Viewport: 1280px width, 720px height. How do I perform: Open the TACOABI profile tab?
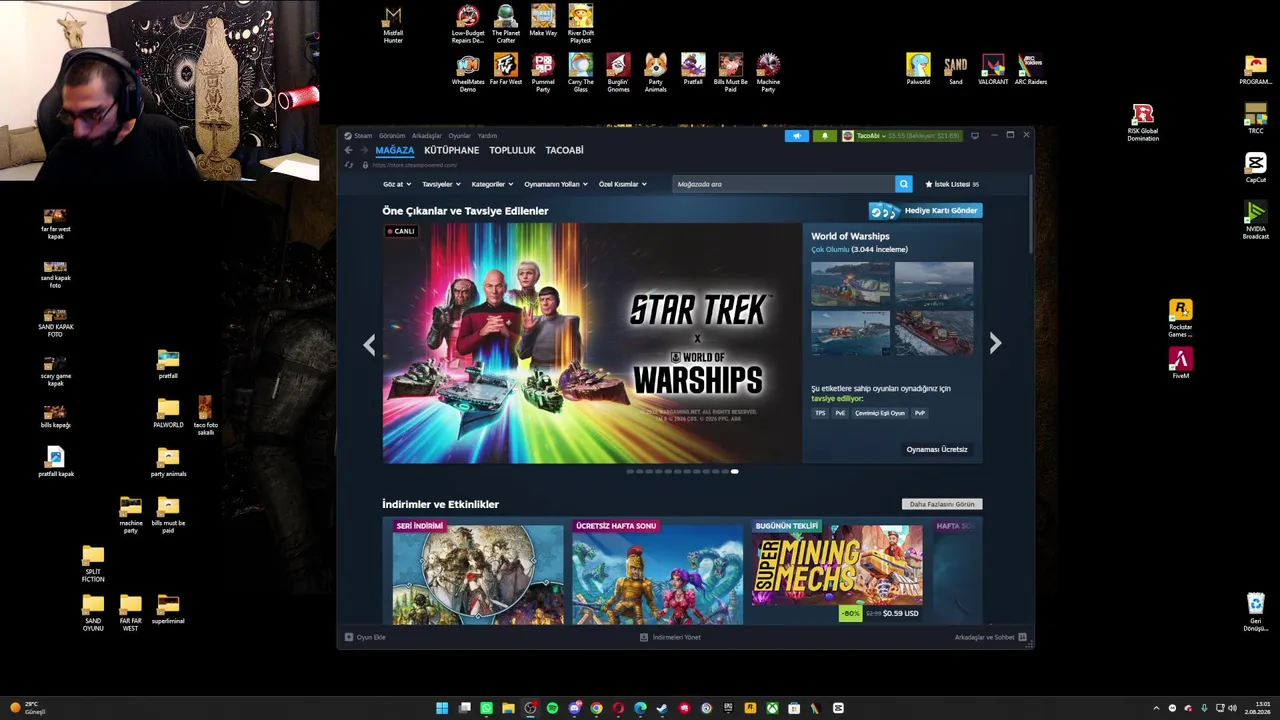coord(564,150)
